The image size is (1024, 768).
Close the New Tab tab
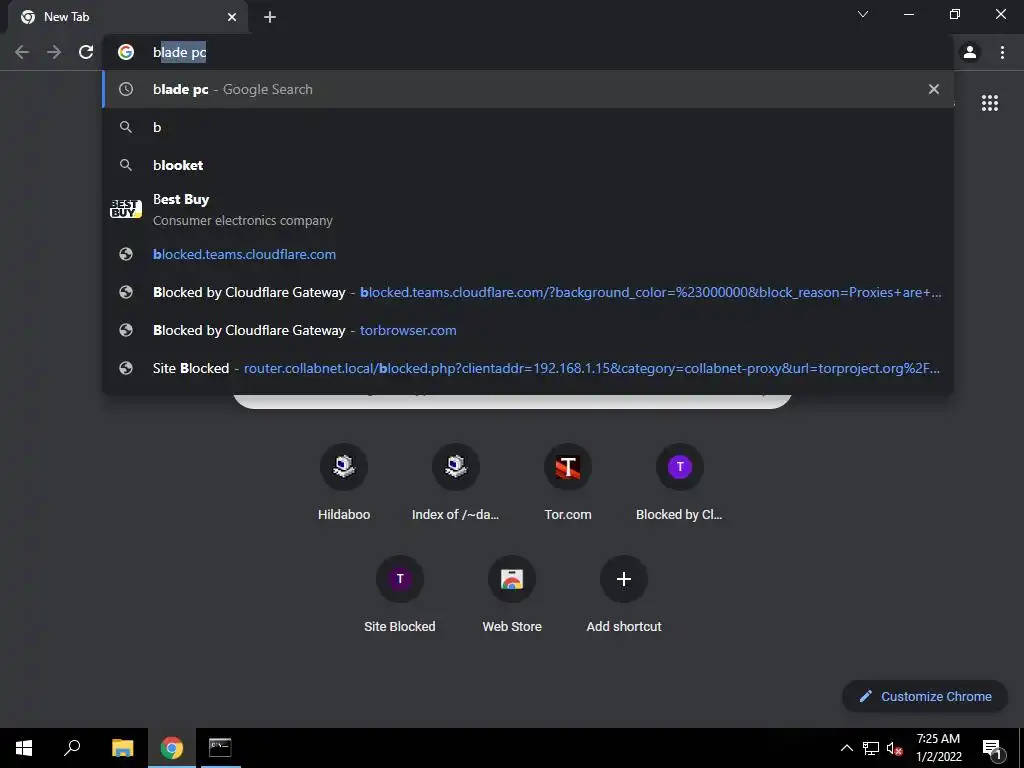tap(232, 17)
